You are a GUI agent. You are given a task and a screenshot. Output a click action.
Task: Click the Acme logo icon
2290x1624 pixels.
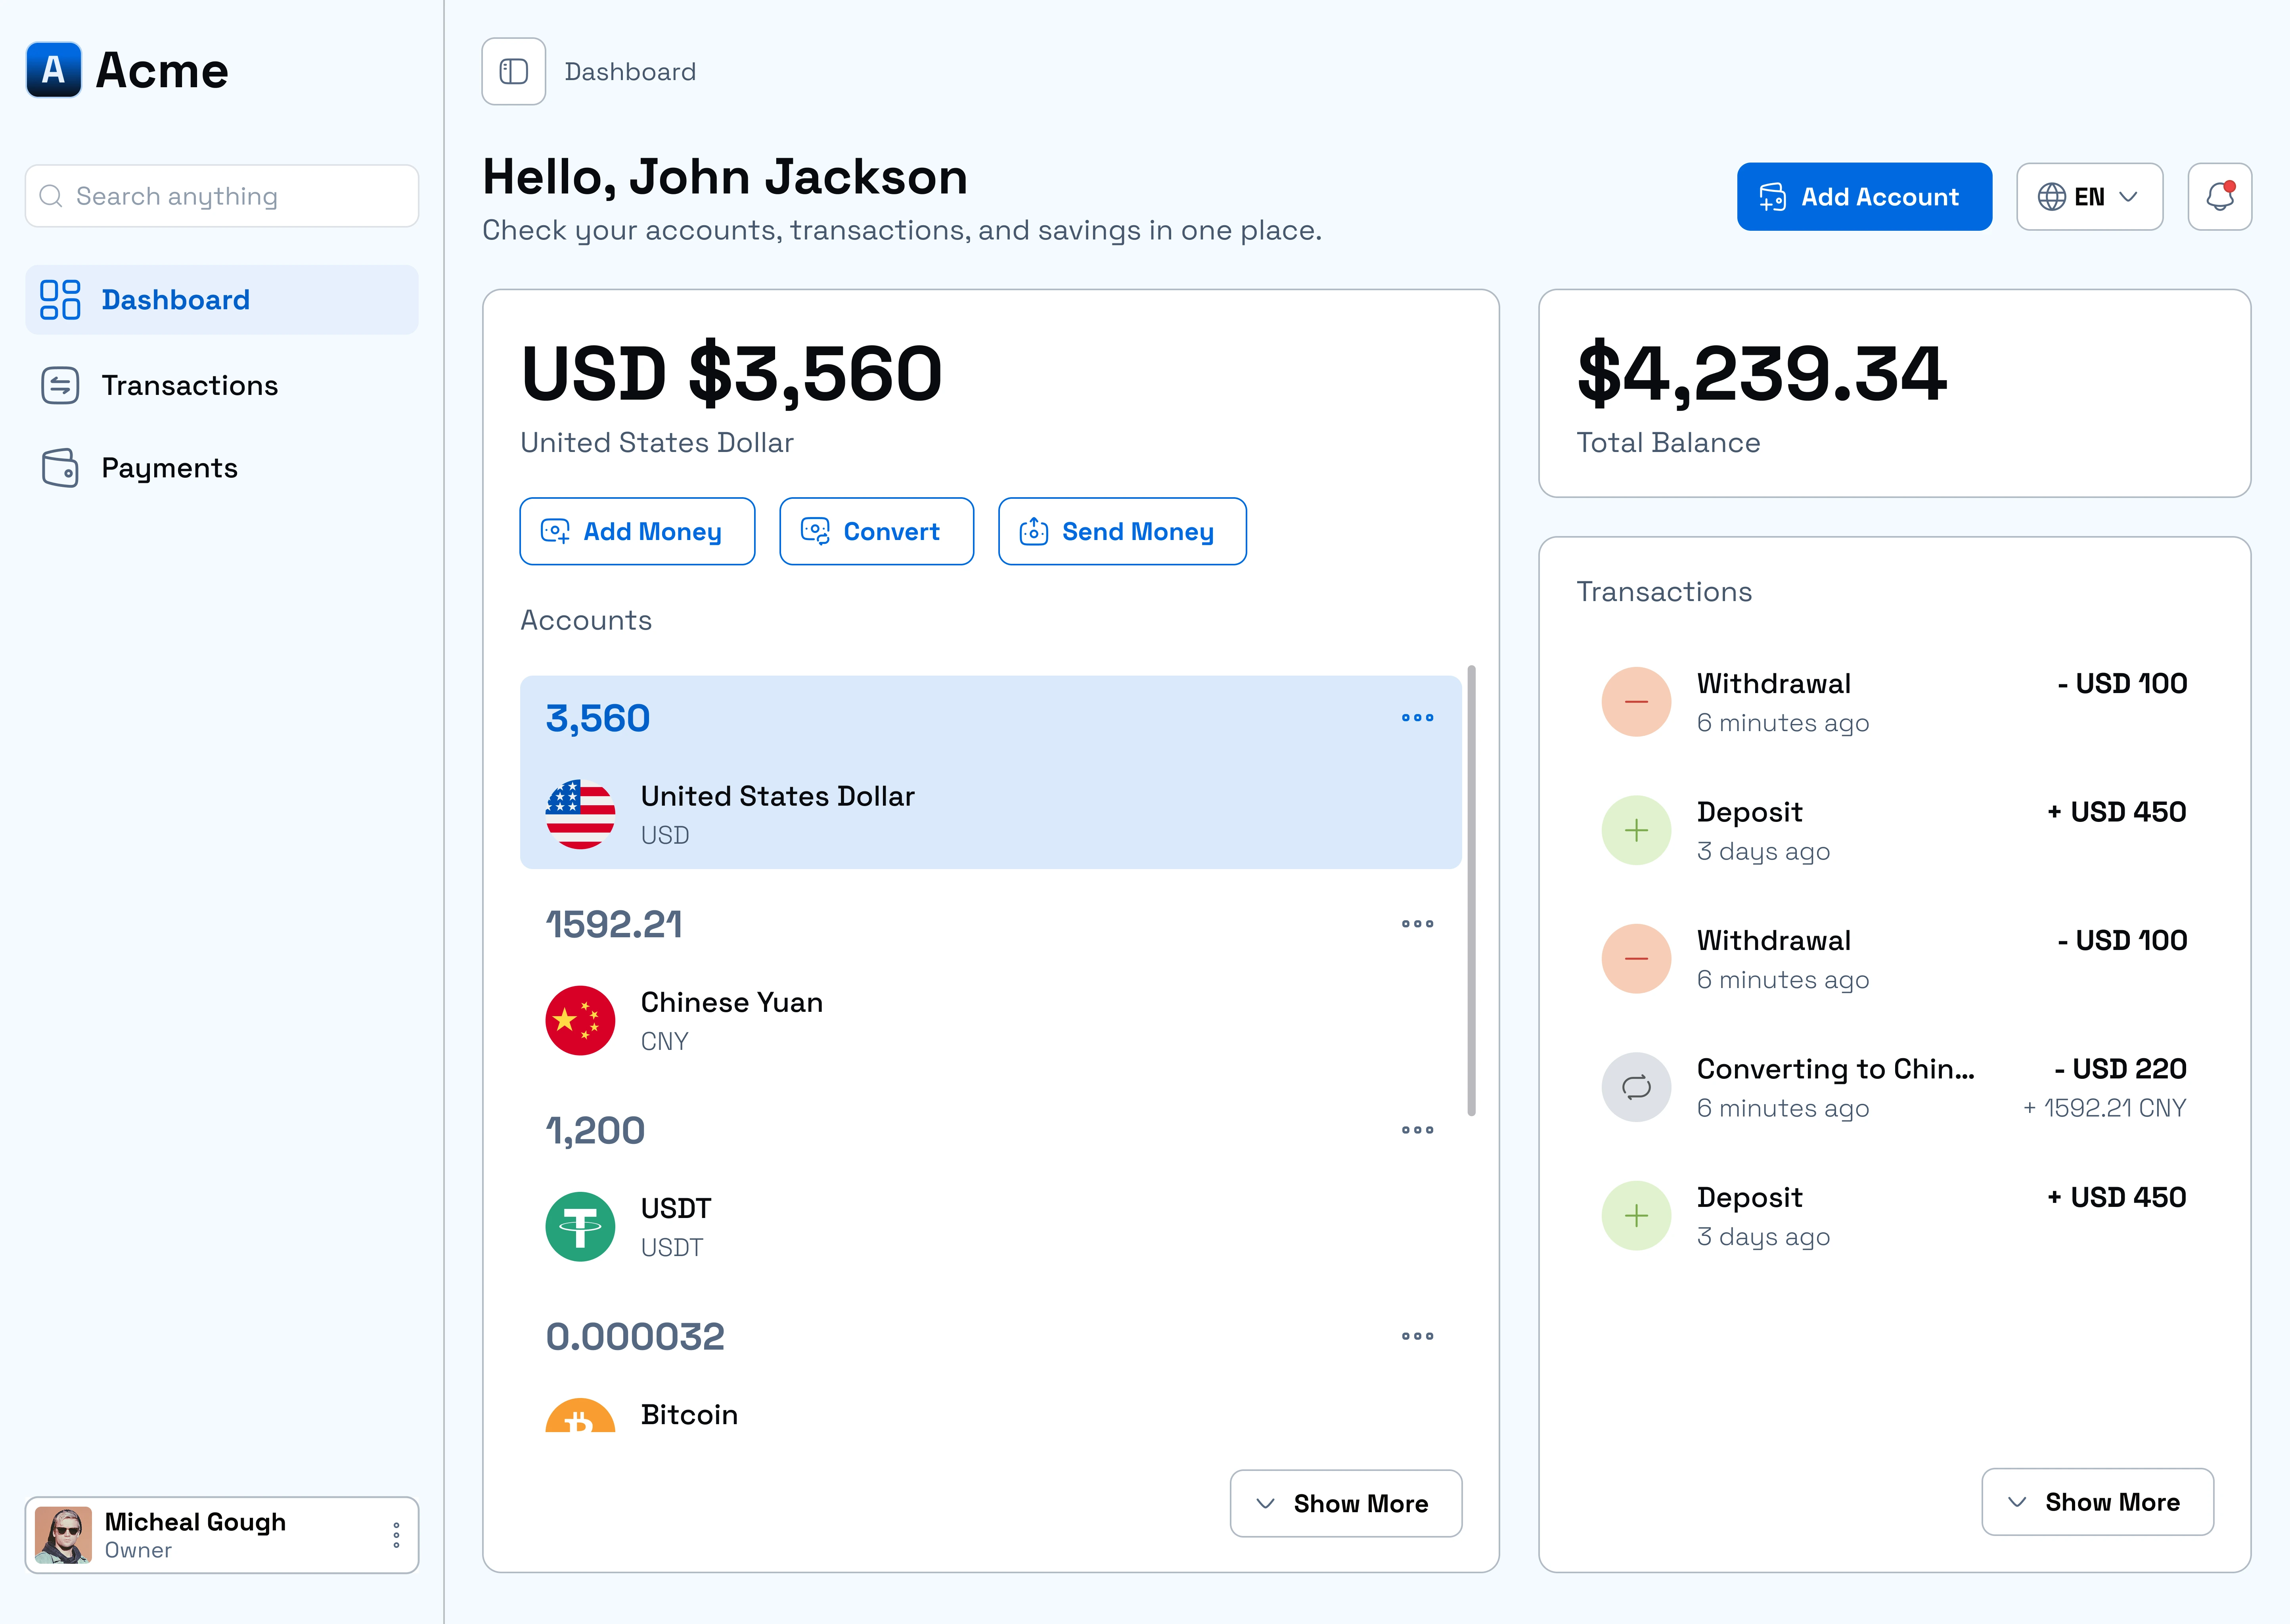(x=54, y=70)
